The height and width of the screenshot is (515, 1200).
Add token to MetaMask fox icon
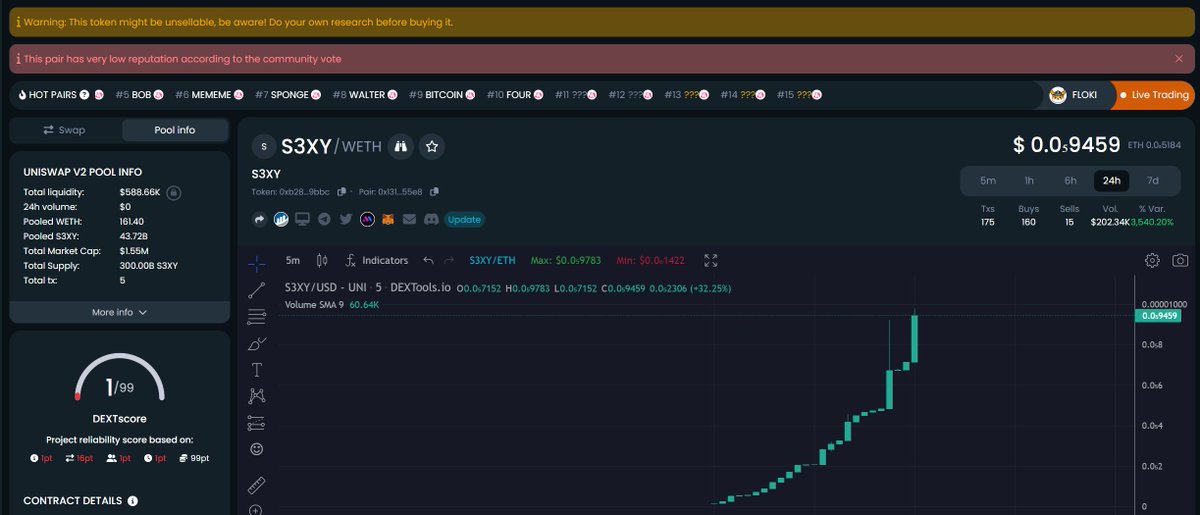[x=388, y=218]
